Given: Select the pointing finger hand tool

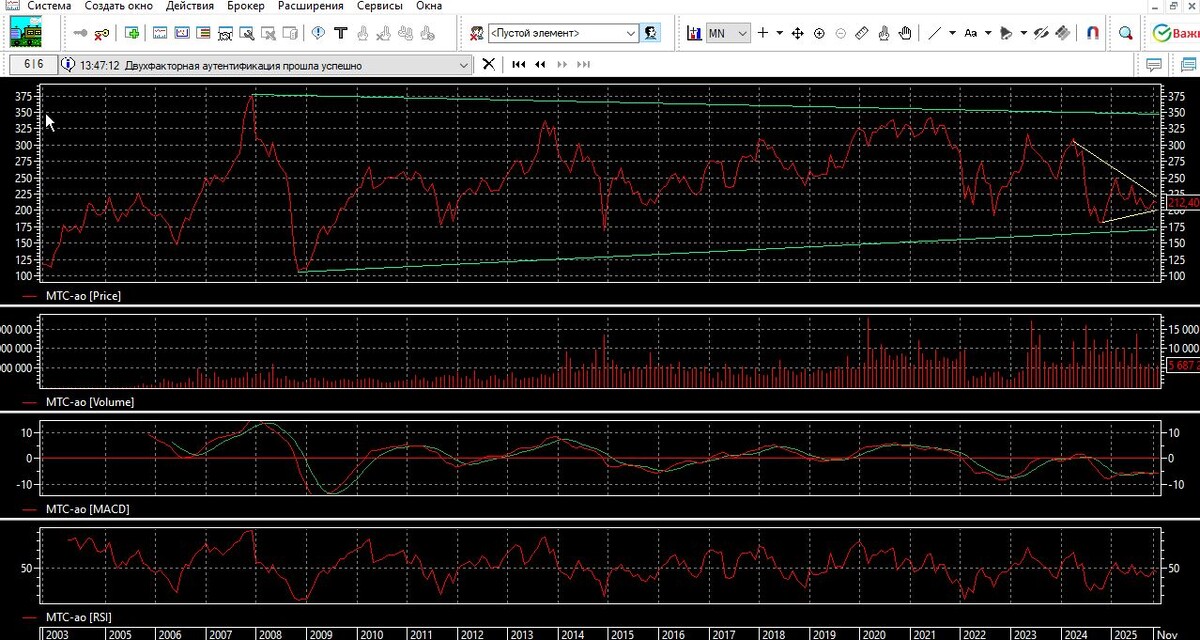Looking at the screenshot, I should click(x=884, y=33).
